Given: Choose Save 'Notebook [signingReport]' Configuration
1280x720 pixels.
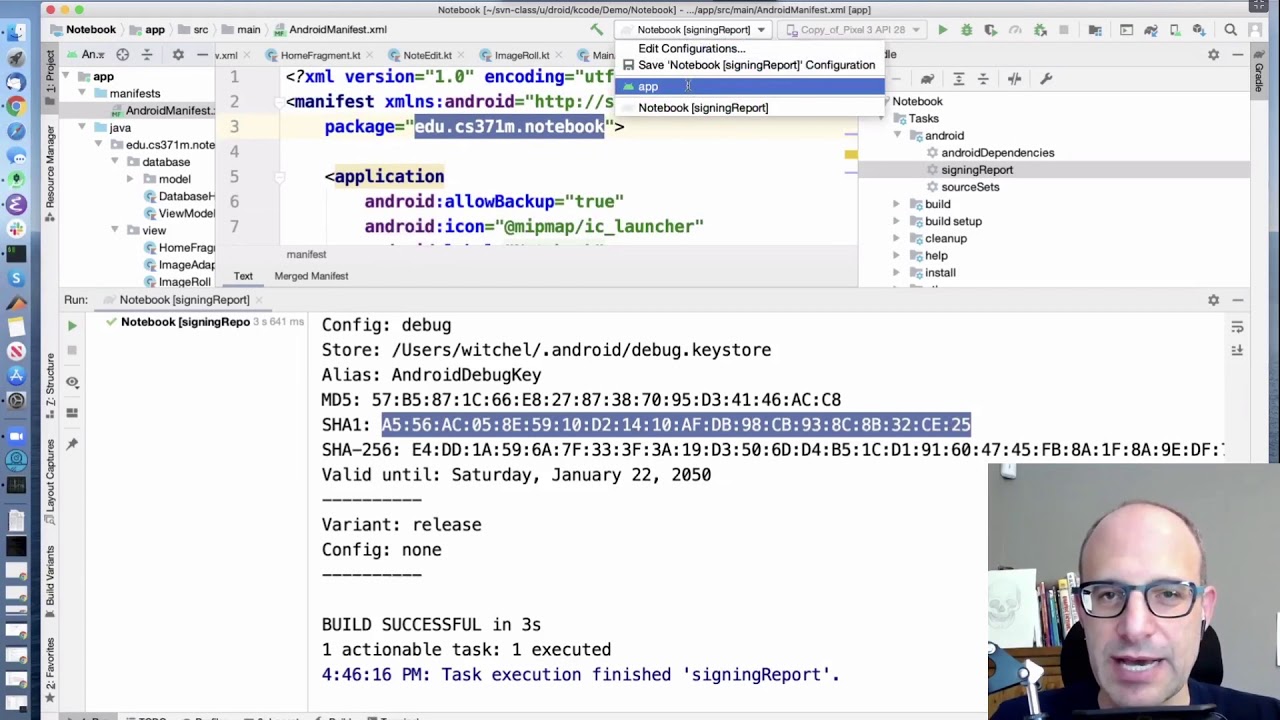Looking at the screenshot, I should tap(749, 65).
